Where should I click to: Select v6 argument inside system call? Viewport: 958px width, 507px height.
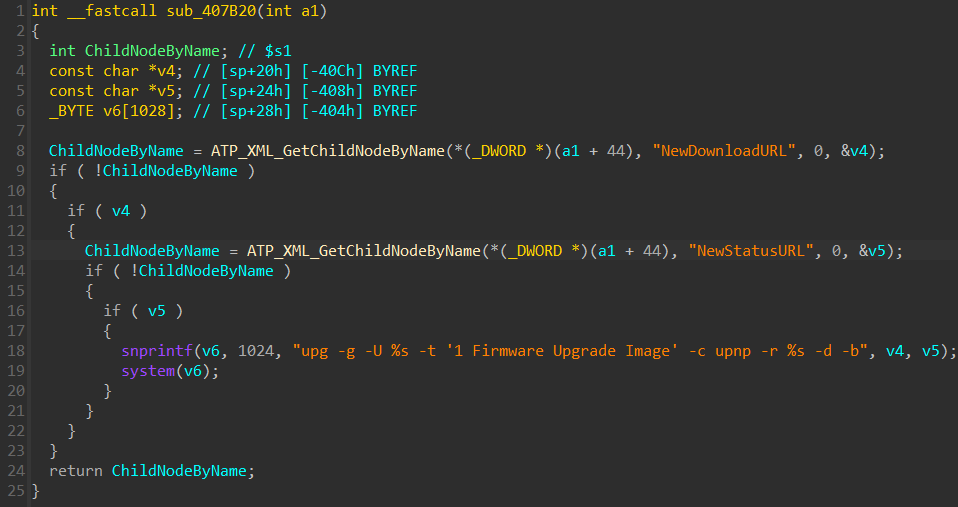pyautogui.click(x=192, y=371)
